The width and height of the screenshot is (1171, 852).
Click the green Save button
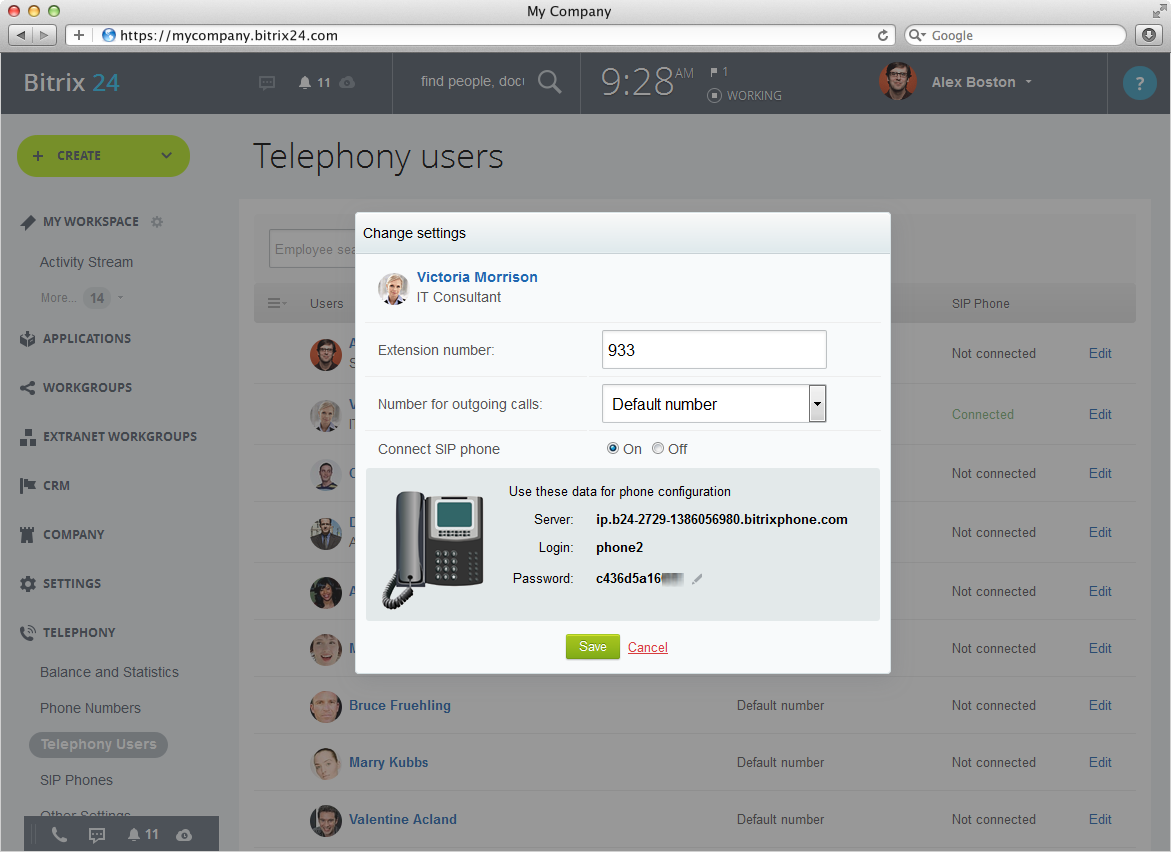[x=593, y=647]
